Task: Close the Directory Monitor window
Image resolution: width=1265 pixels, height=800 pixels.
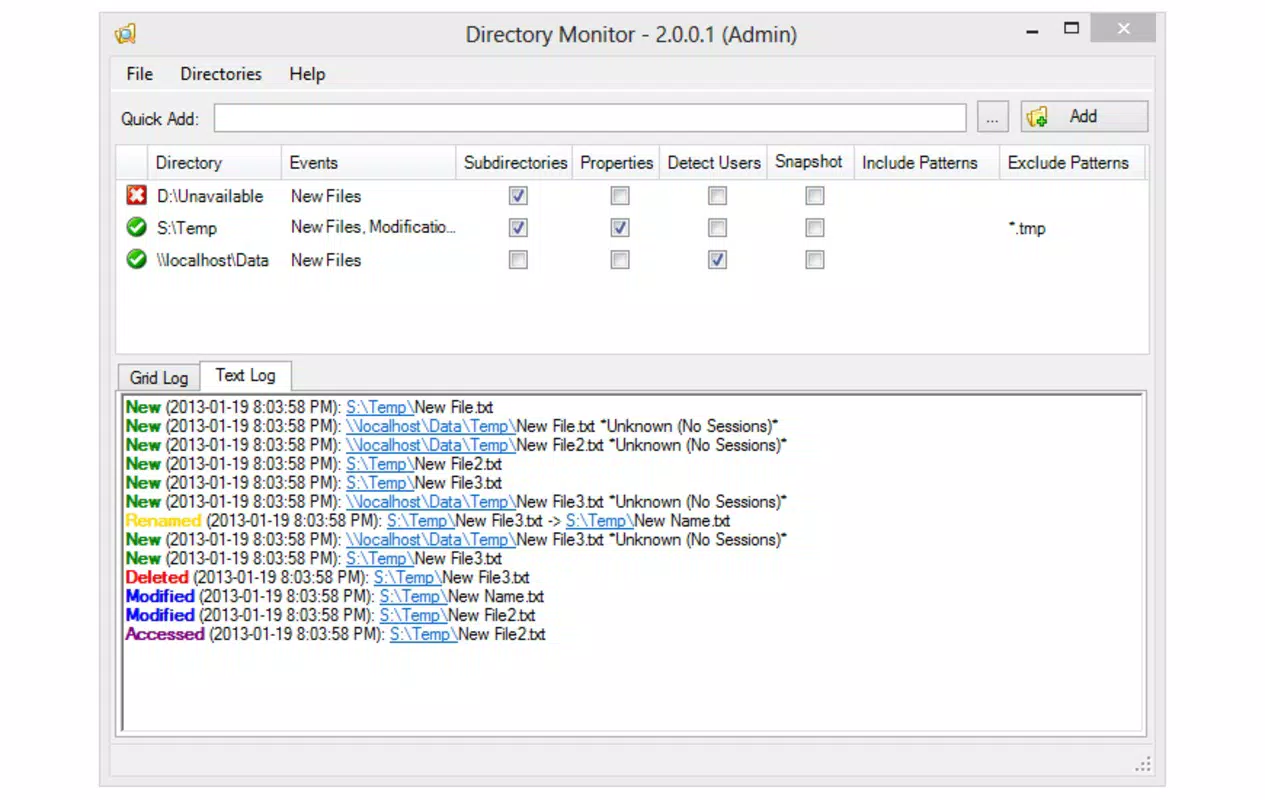Action: tap(1123, 29)
